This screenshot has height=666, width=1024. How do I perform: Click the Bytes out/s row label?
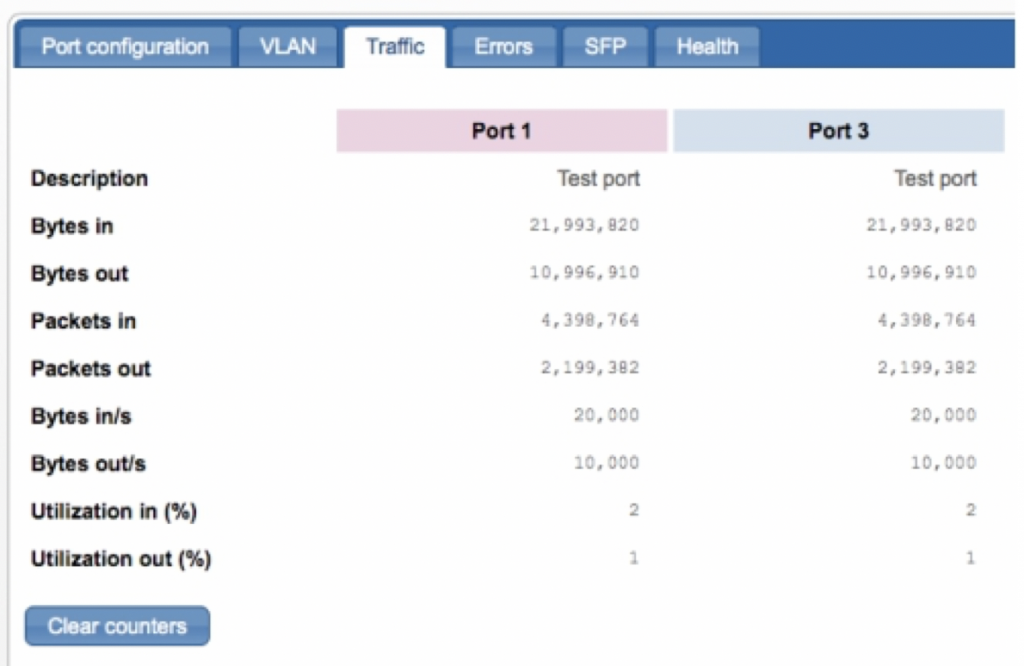point(88,464)
